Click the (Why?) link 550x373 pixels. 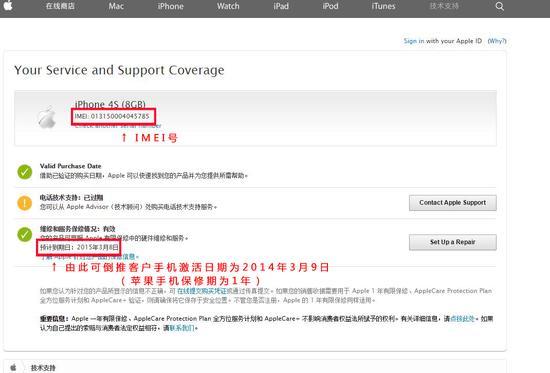click(497, 41)
